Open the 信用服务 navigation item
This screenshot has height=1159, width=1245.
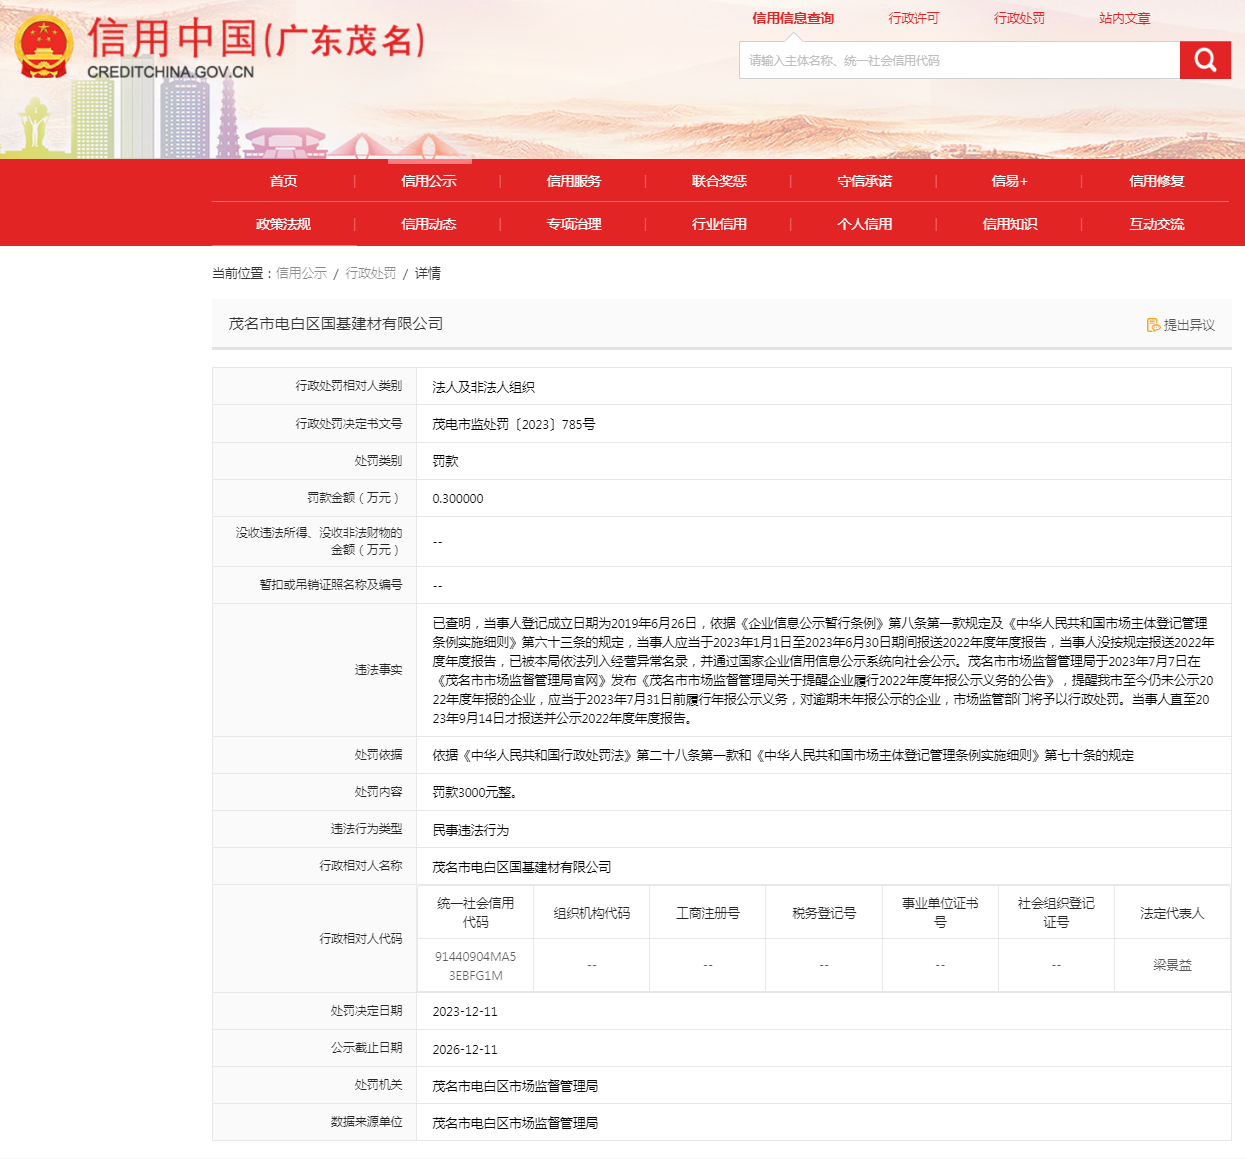coord(574,181)
